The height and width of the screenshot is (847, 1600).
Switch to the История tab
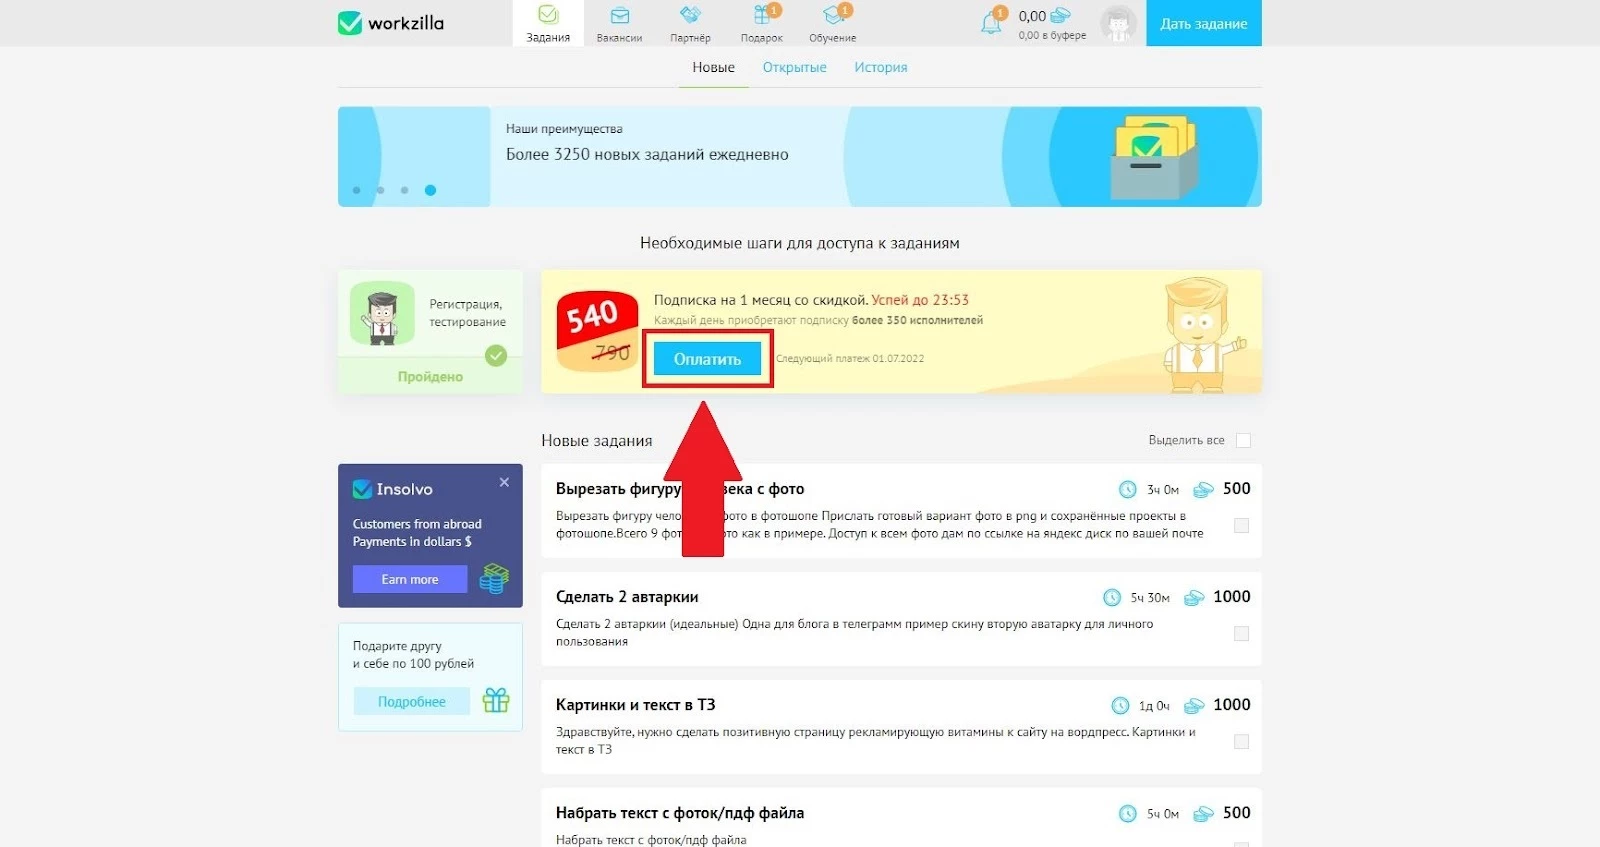point(880,67)
